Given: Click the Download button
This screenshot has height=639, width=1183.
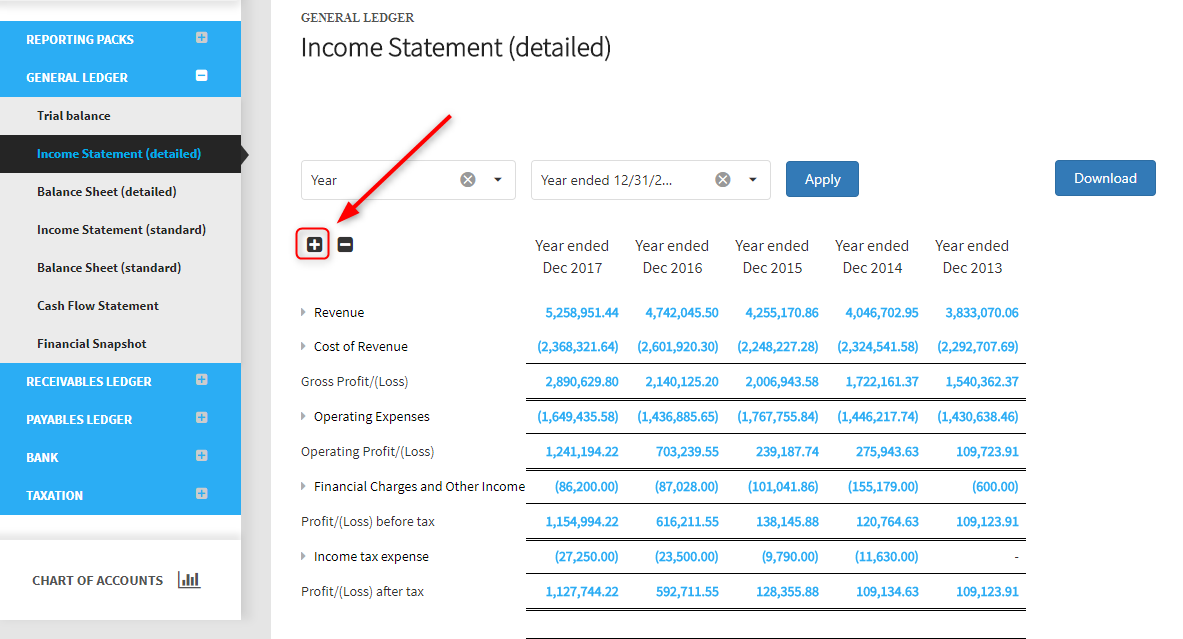Looking at the screenshot, I should [x=1105, y=178].
